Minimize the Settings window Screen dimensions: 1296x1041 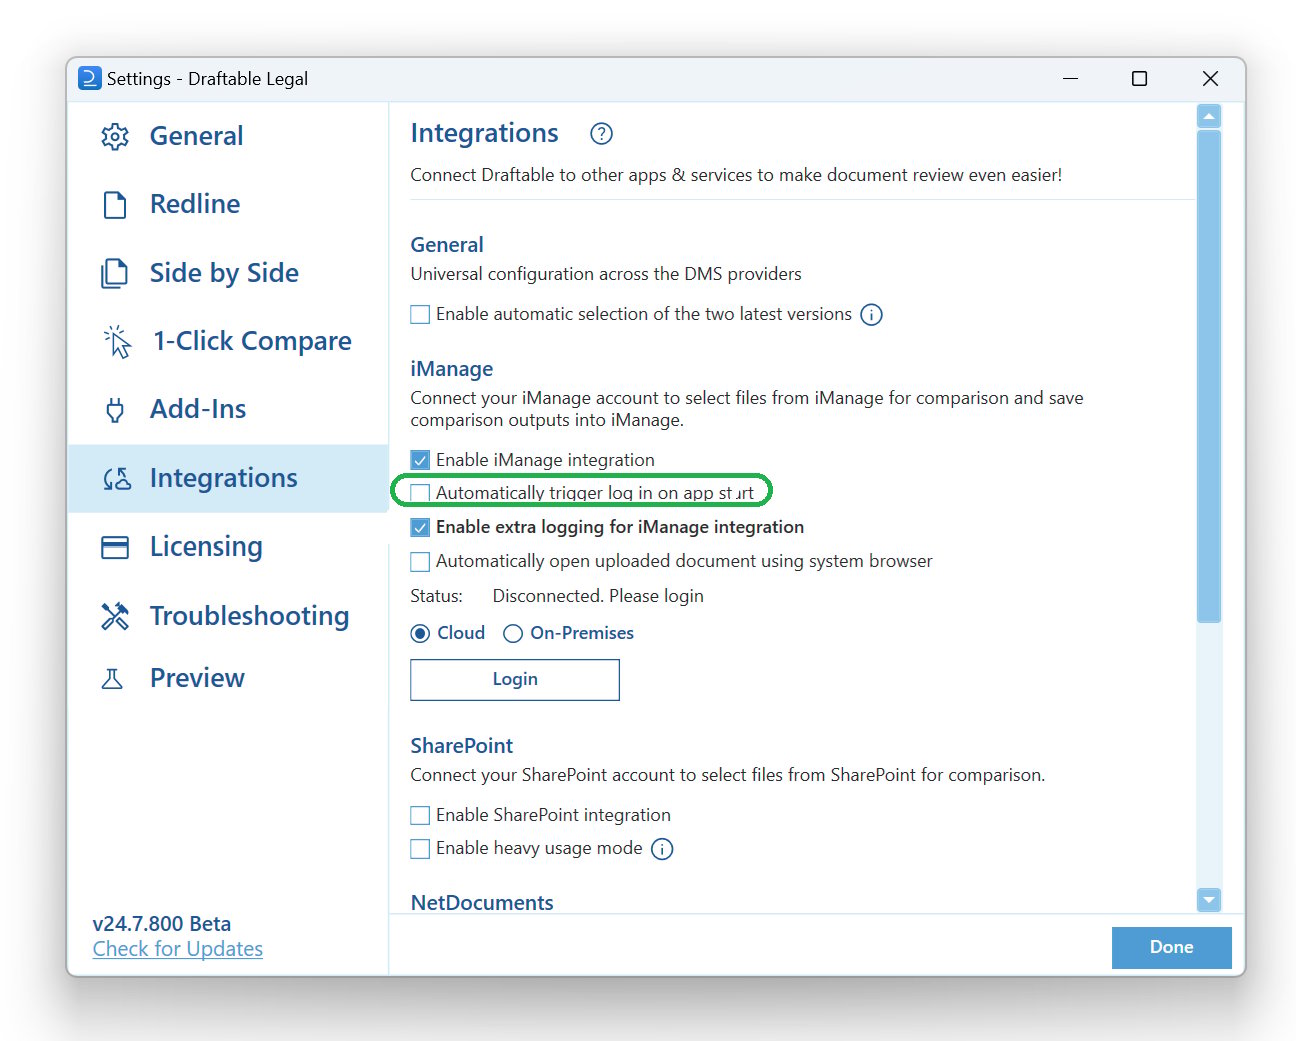click(1070, 79)
